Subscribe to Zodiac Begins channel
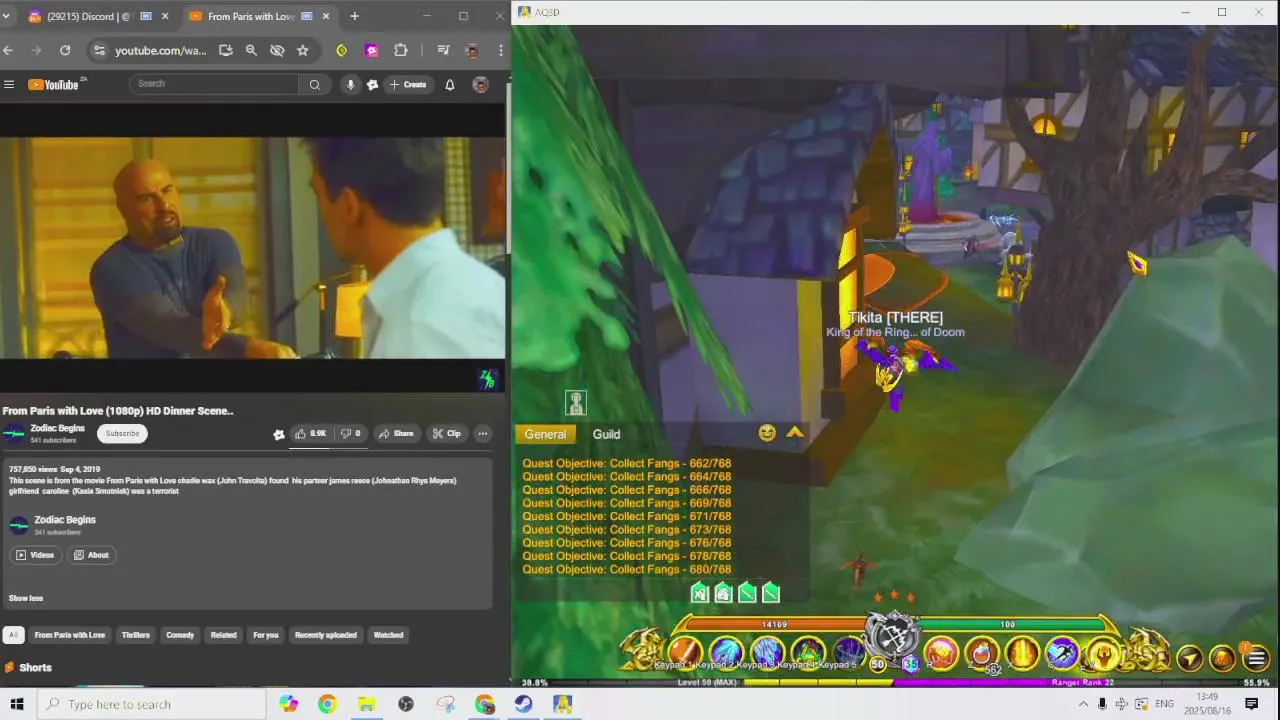The width and height of the screenshot is (1280, 720). [122, 433]
